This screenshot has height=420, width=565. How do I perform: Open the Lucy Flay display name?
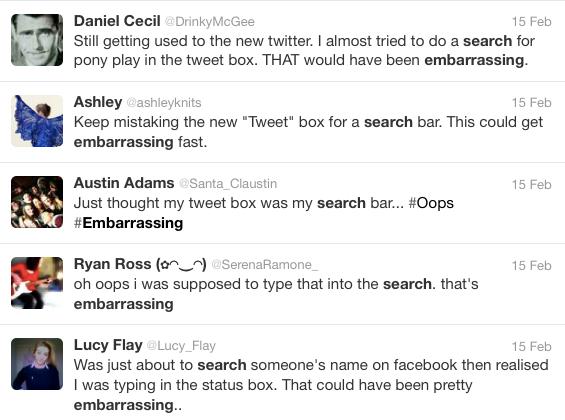pos(108,345)
